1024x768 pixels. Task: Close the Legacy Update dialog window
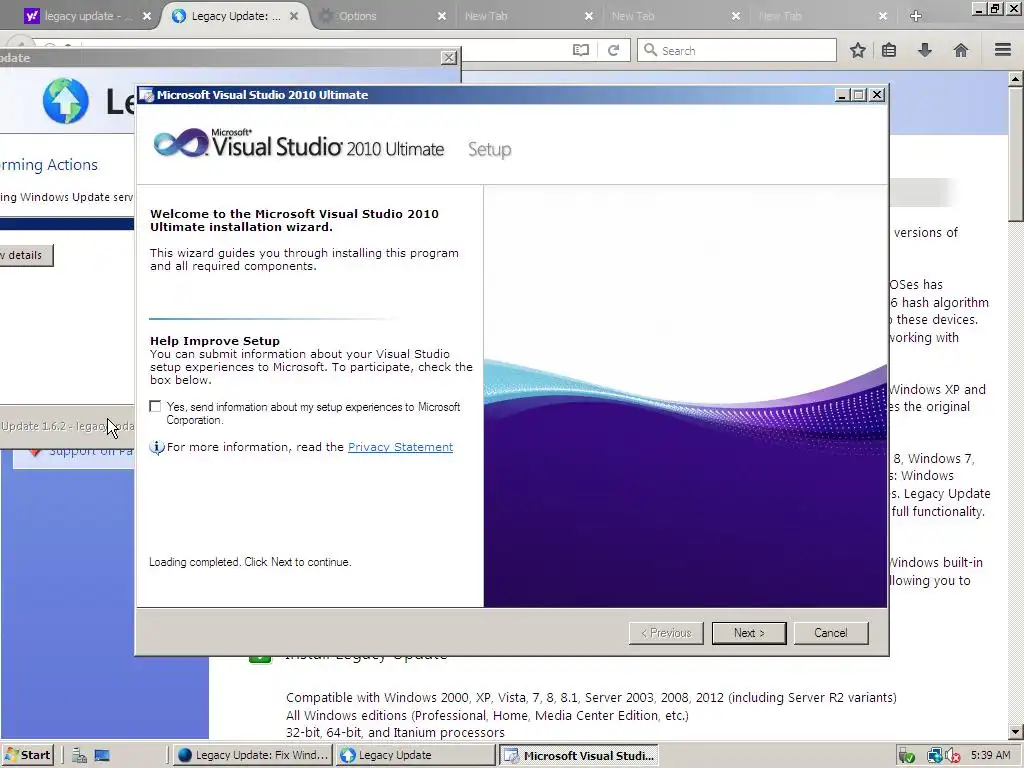(x=449, y=57)
